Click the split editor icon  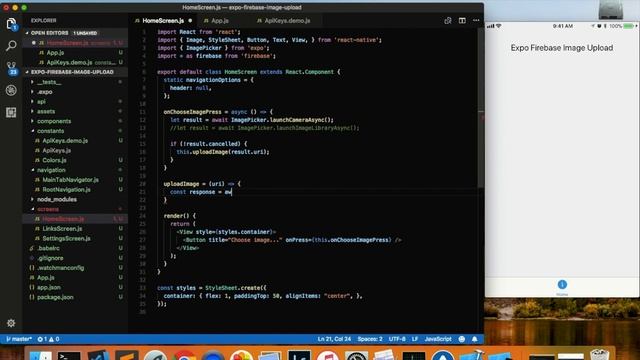tap(462, 20)
